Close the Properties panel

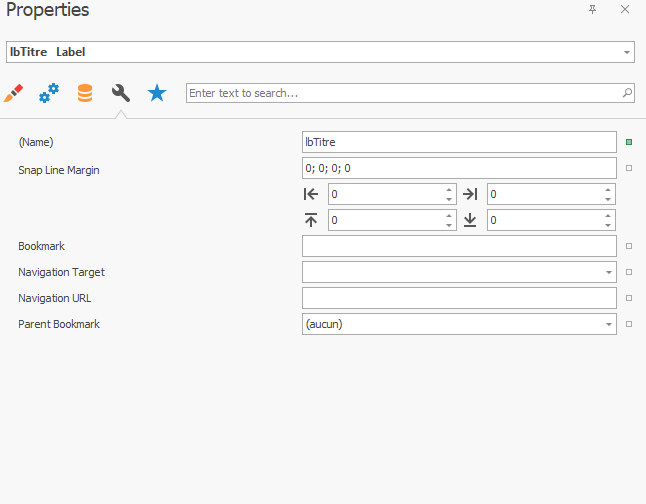tap(625, 9)
